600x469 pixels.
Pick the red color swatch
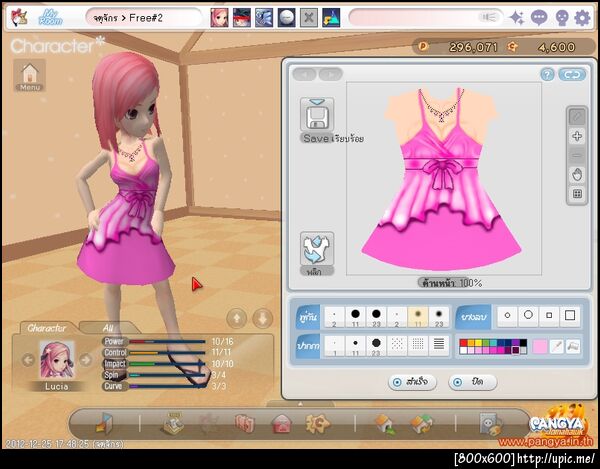463,343
